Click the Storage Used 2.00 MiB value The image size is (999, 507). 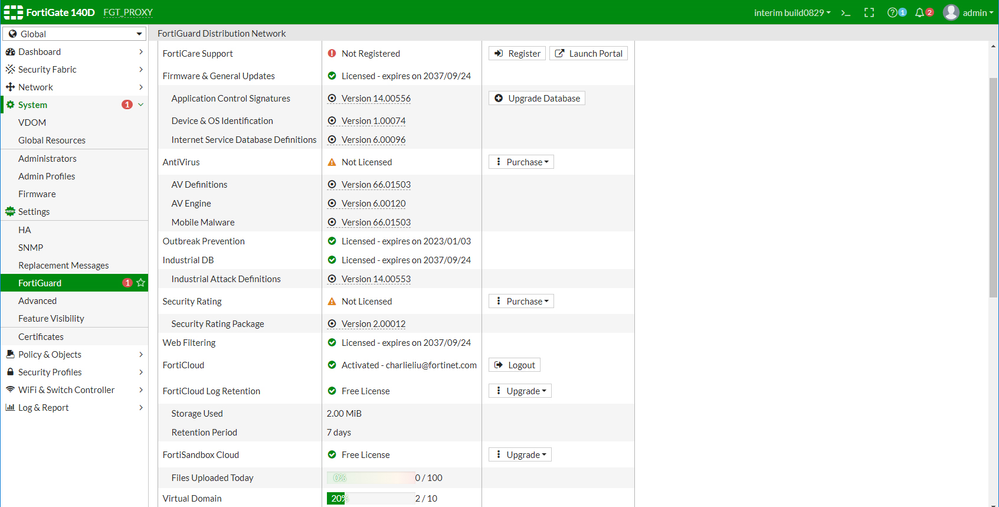344,413
